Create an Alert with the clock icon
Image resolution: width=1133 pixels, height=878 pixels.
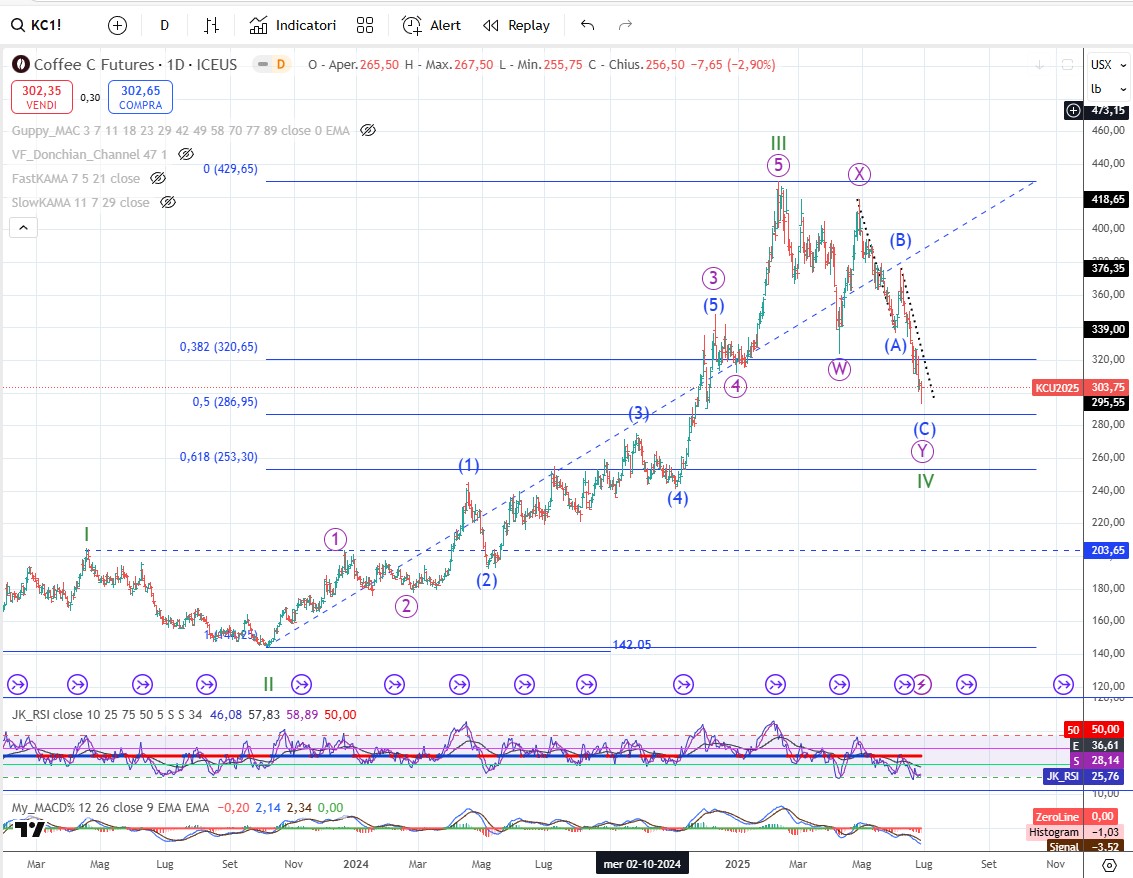(x=431, y=25)
